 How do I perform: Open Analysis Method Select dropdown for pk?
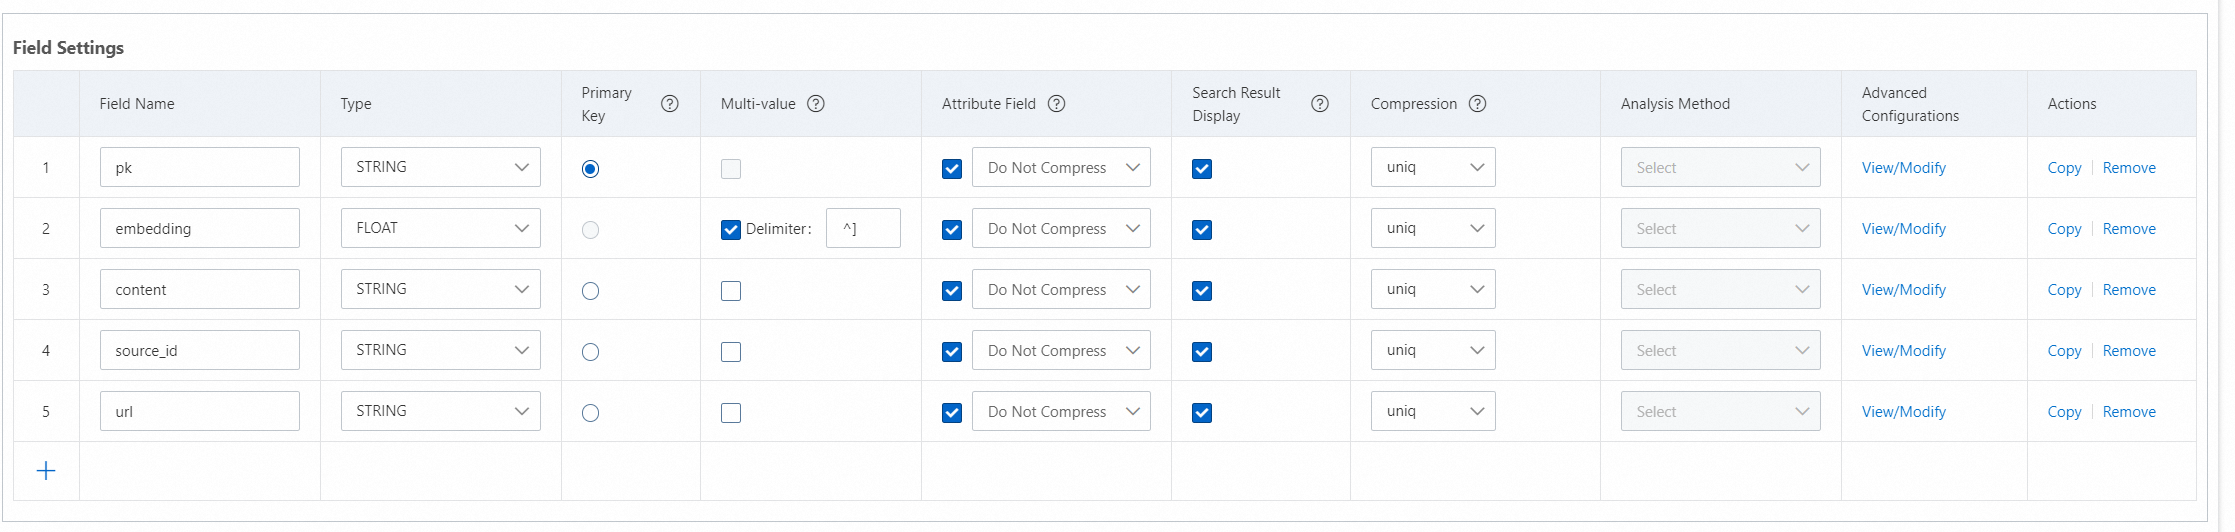pos(1720,168)
